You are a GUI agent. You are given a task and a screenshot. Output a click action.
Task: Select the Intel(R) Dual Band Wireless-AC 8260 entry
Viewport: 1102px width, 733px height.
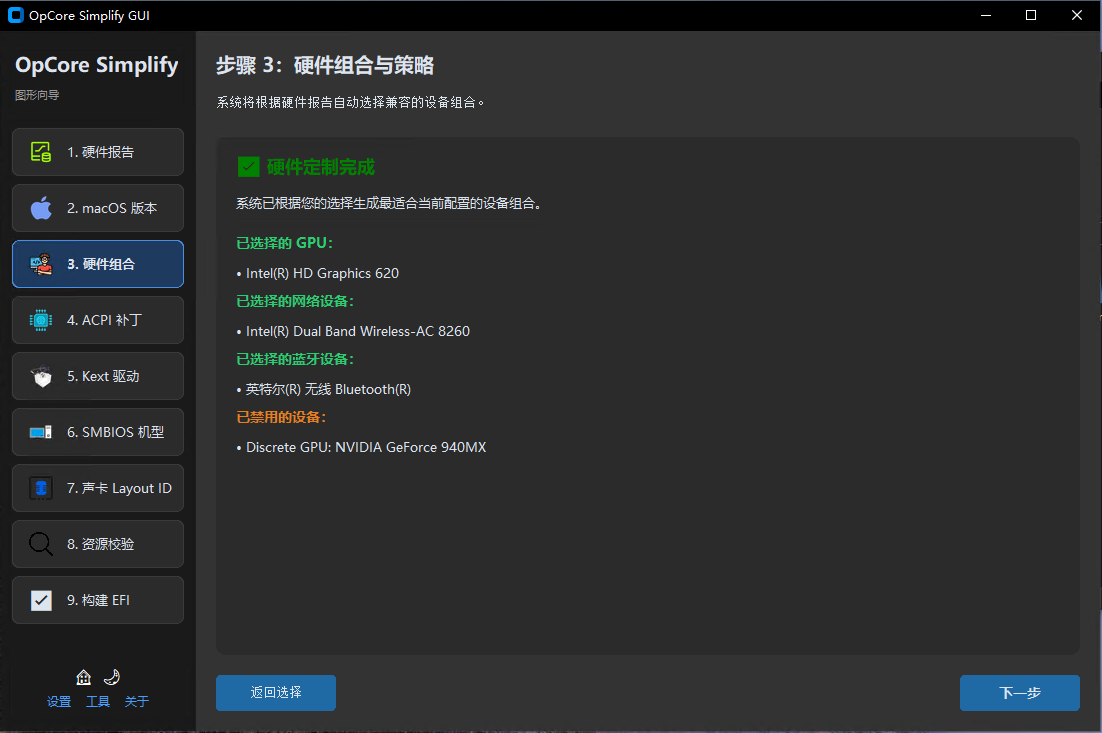[353, 331]
